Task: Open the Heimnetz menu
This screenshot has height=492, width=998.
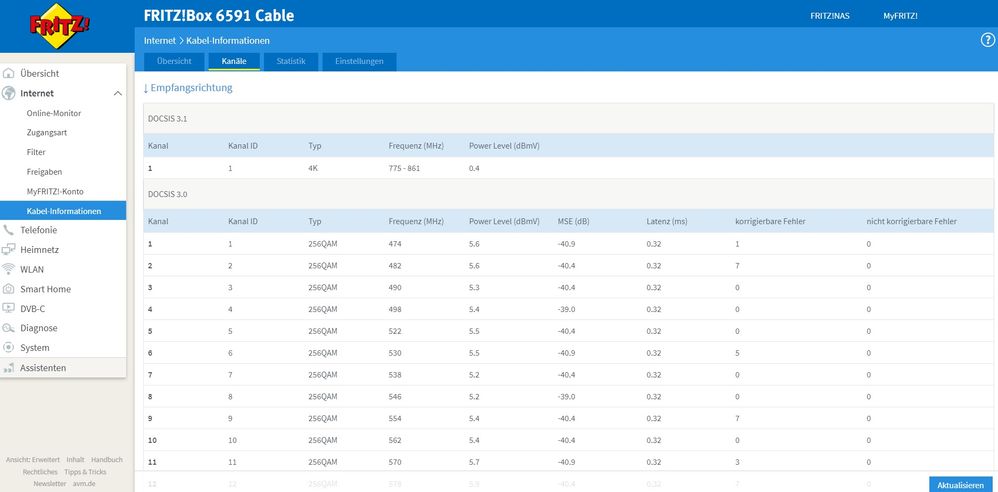Action: coord(39,250)
